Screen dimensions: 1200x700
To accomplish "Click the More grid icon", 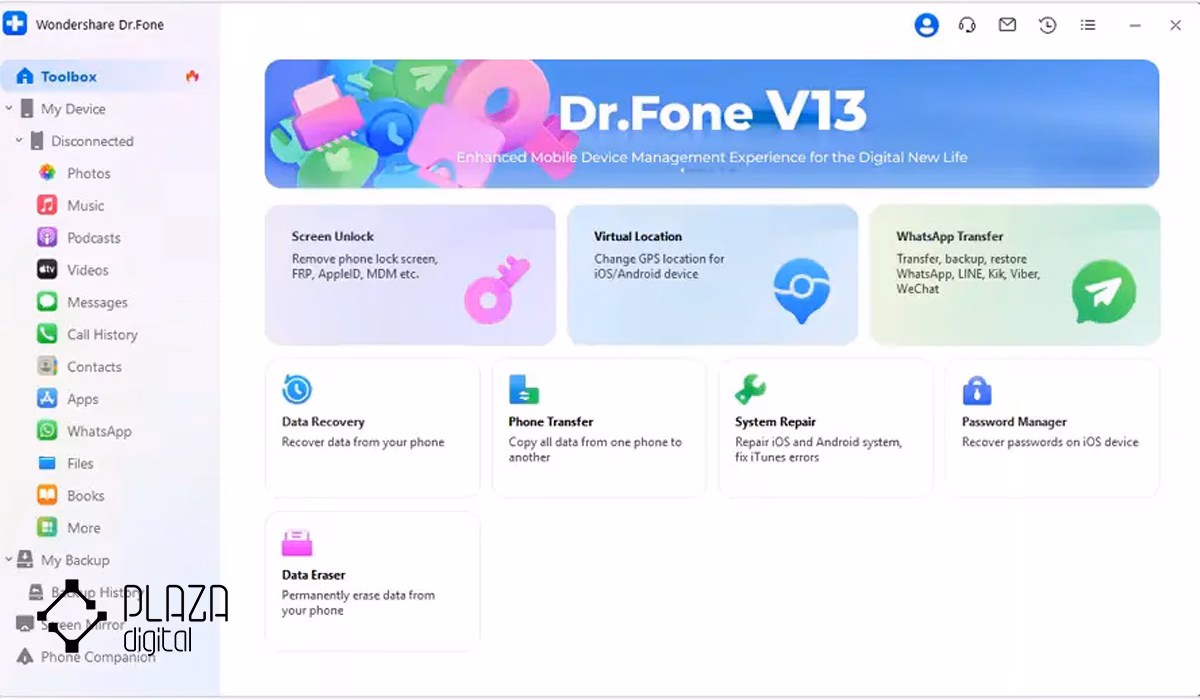I will tap(47, 527).
